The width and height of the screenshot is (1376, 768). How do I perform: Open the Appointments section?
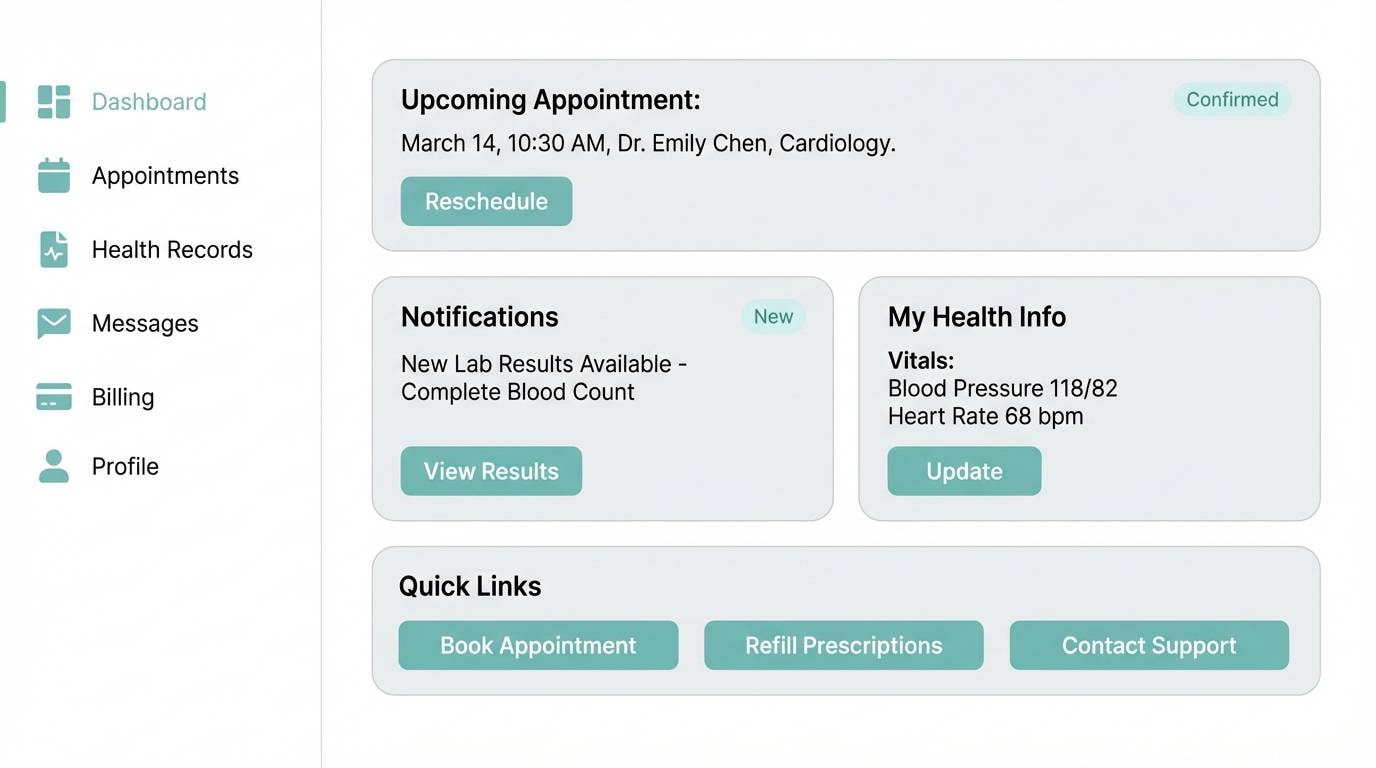[x=165, y=175]
